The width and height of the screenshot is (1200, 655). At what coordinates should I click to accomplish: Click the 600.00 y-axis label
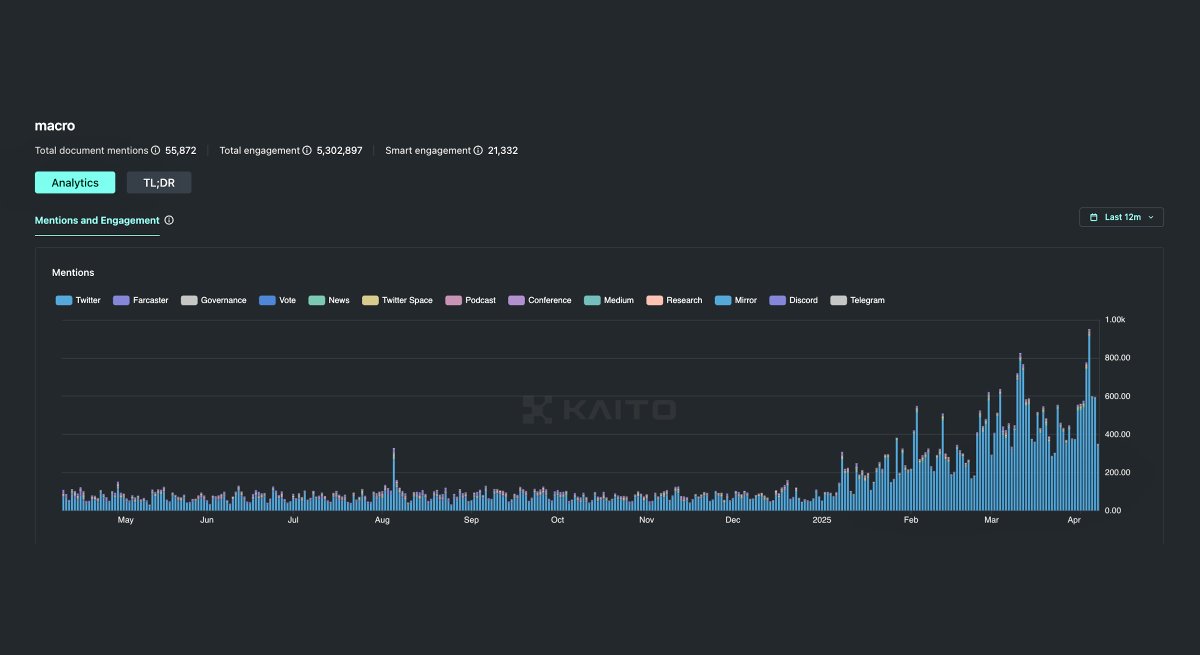point(1118,396)
